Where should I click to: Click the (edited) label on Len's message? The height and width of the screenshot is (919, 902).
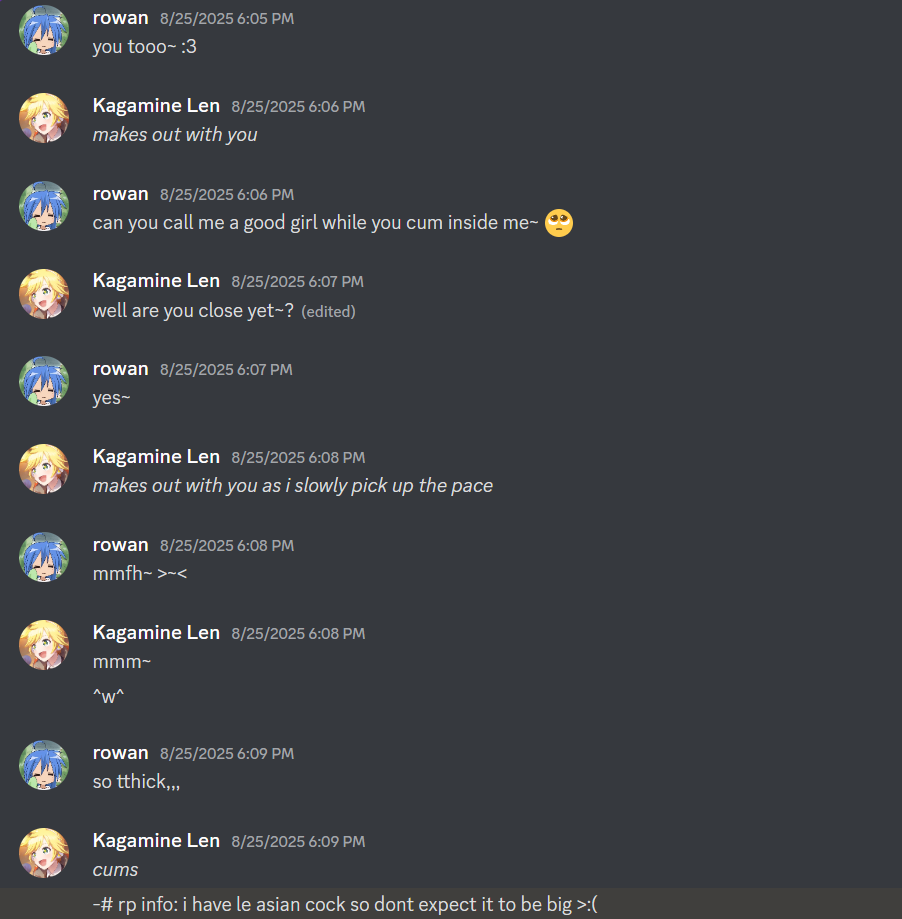pyautogui.click(x=328, y=311)
